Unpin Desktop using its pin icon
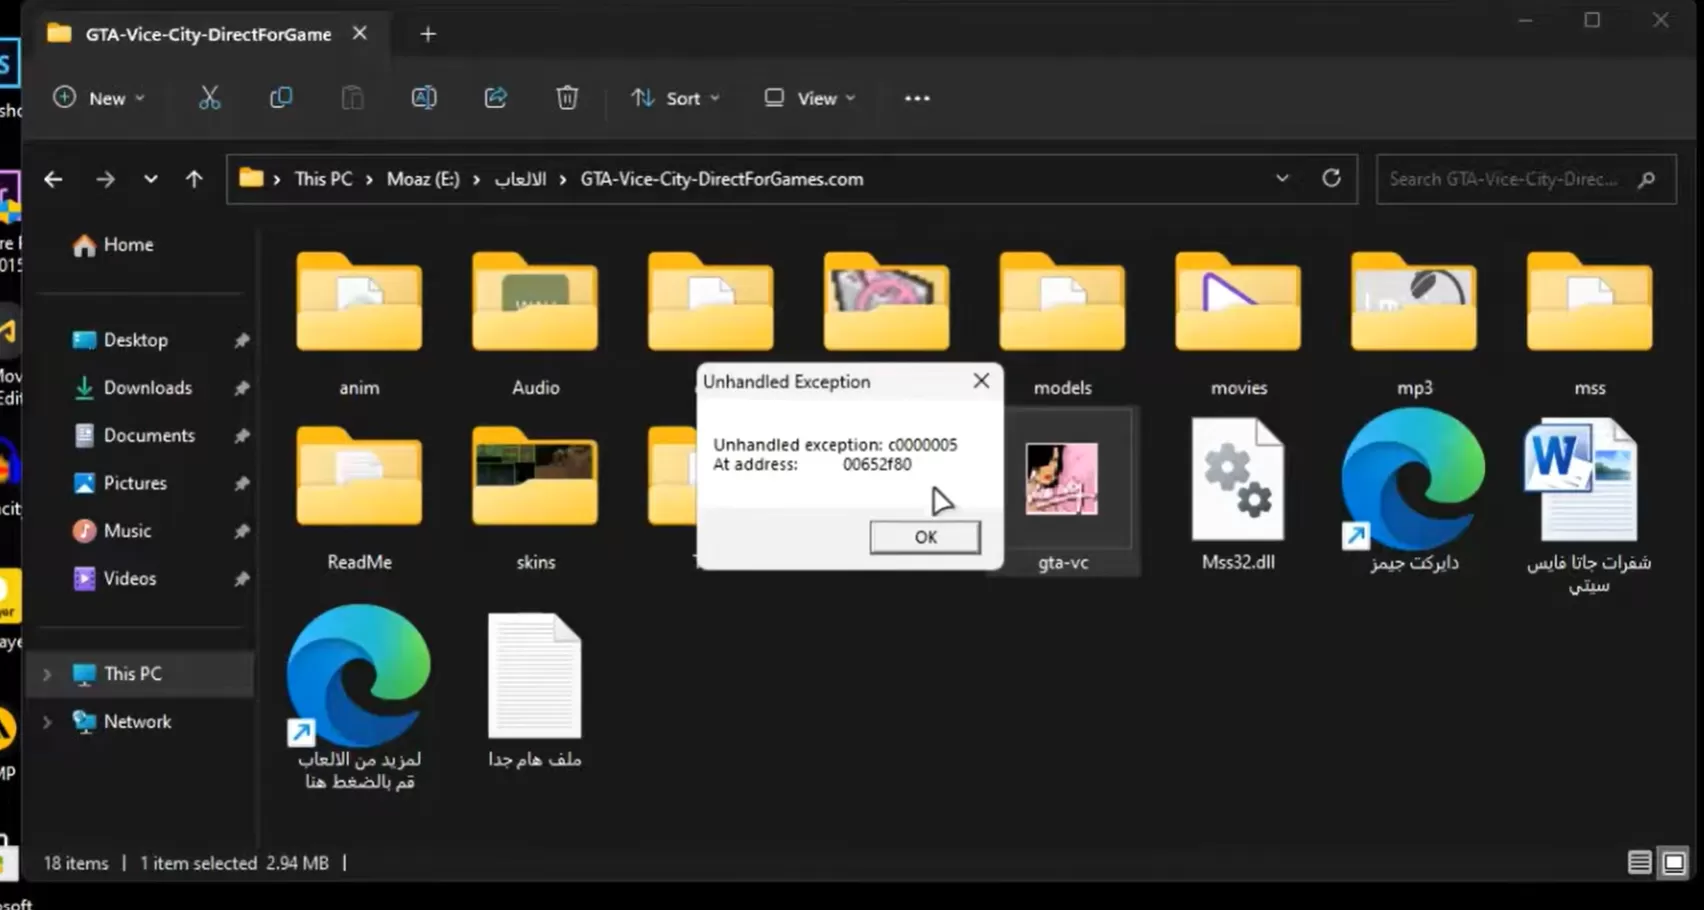This screenshot has width=1704, height=910. (241, 340)
